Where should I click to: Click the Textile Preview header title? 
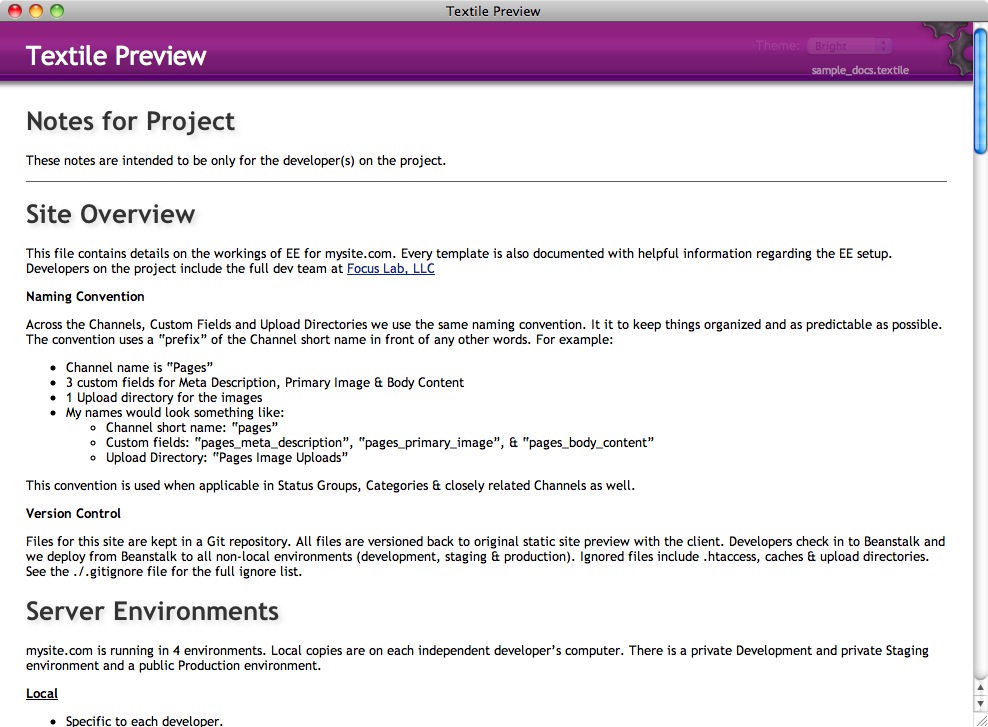(116, 56)
